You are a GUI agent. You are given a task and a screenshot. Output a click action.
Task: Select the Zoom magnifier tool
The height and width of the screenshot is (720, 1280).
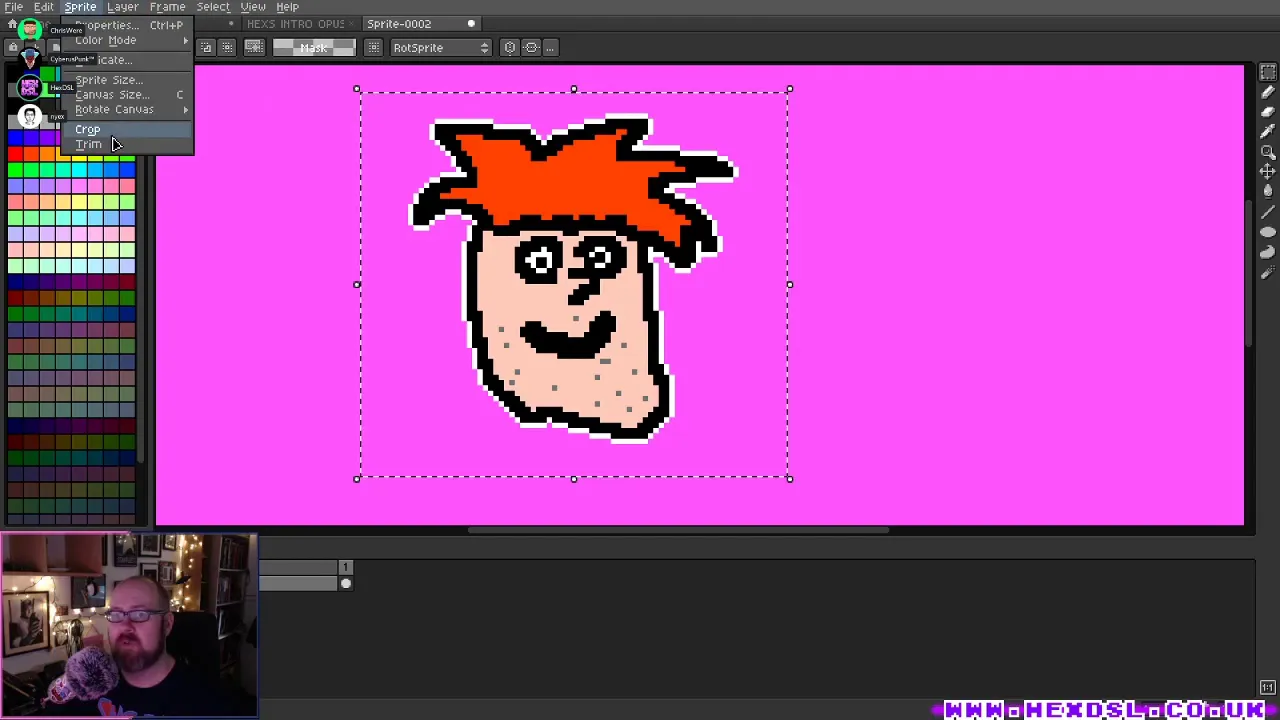(1267, 152)
